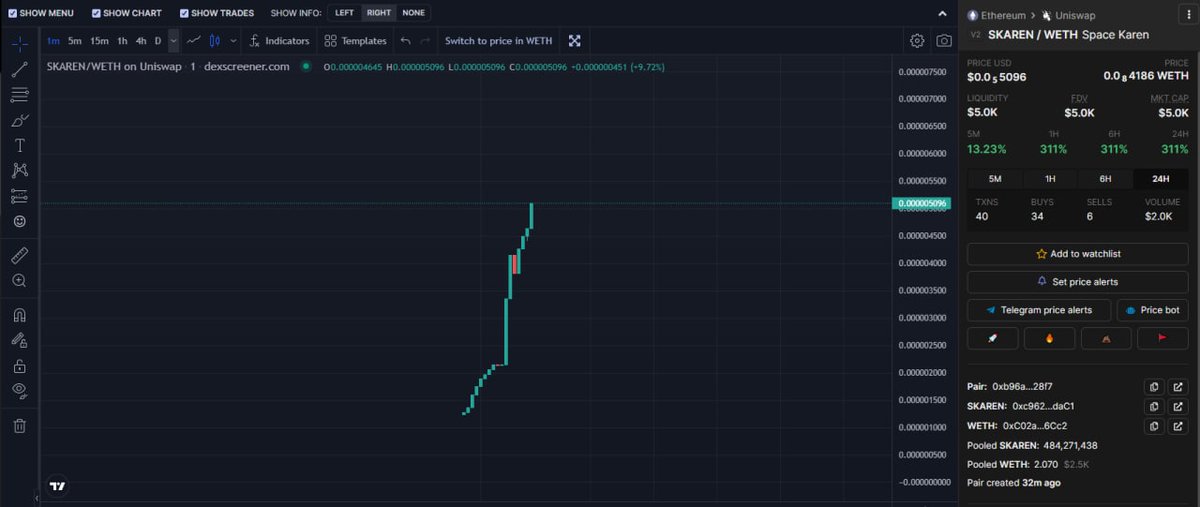Viewport: 1200px width, 507px height.
Task: Open the Templates menu
Action: [355, 41]
